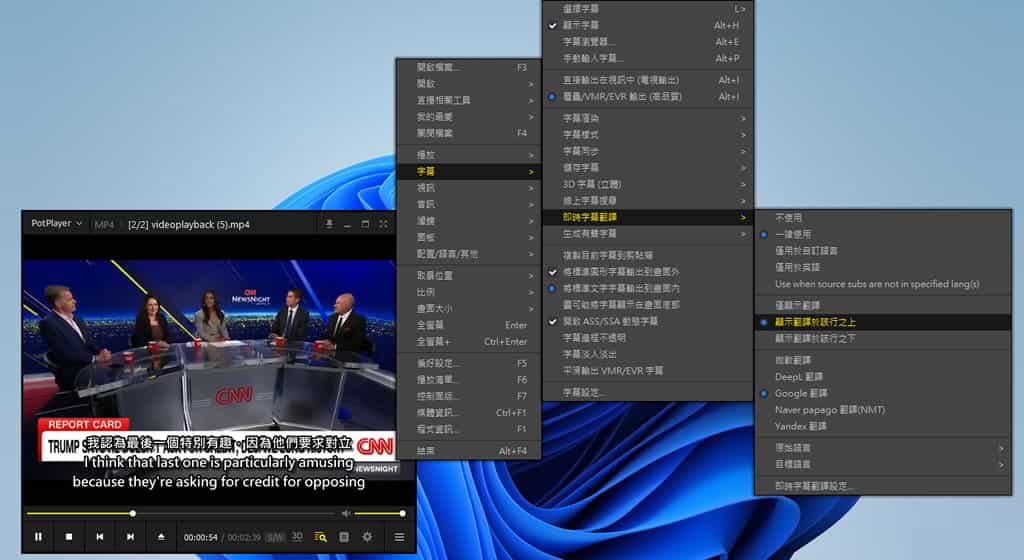Skip to the next file in PotPlayer
Screen dimensions: 1024x560
(x=130, y=537)
